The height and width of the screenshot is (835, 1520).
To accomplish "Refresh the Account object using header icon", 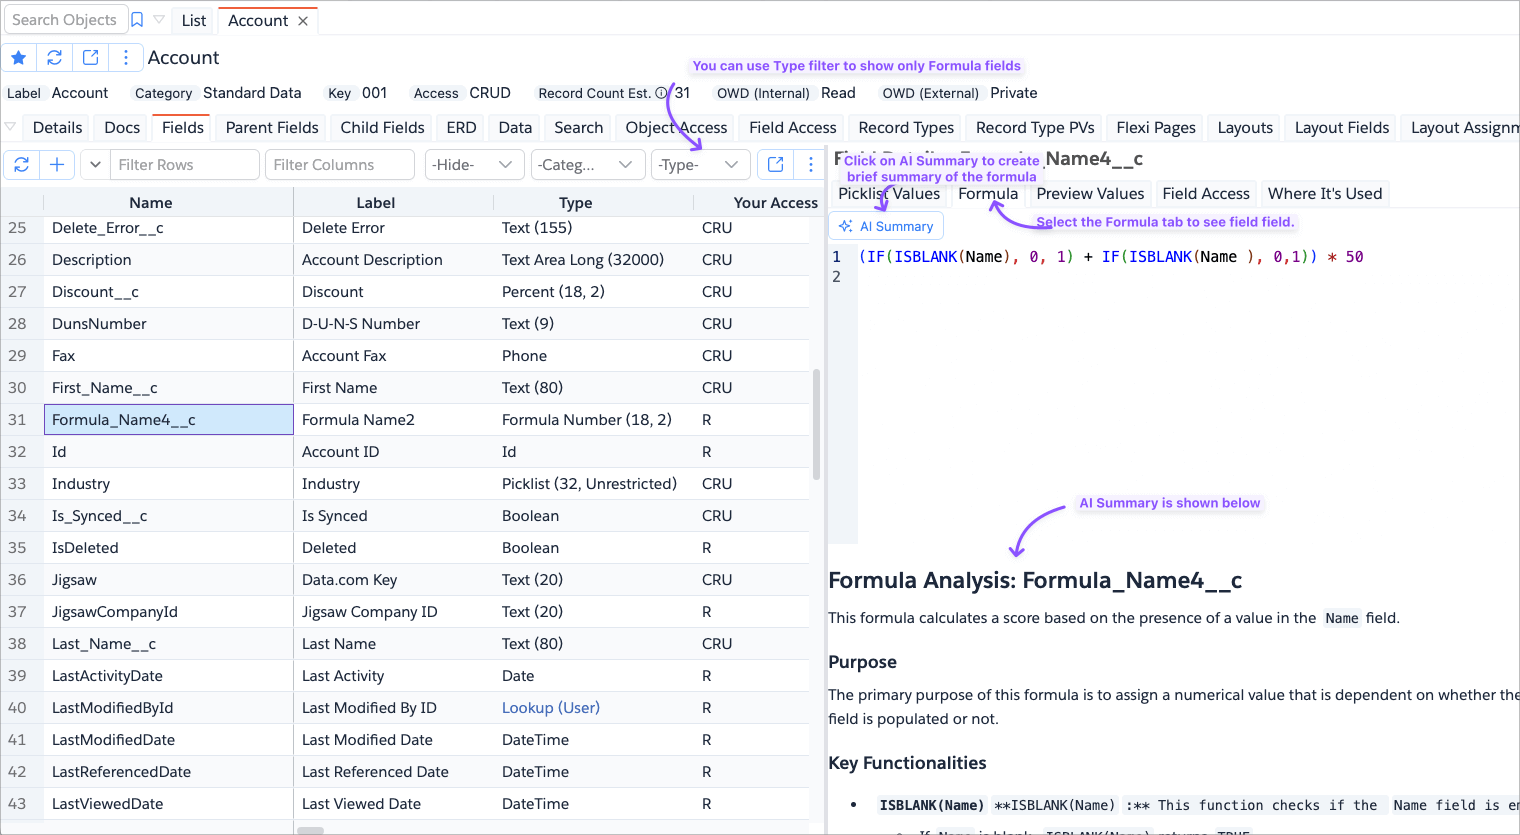I will coord(55,58).
